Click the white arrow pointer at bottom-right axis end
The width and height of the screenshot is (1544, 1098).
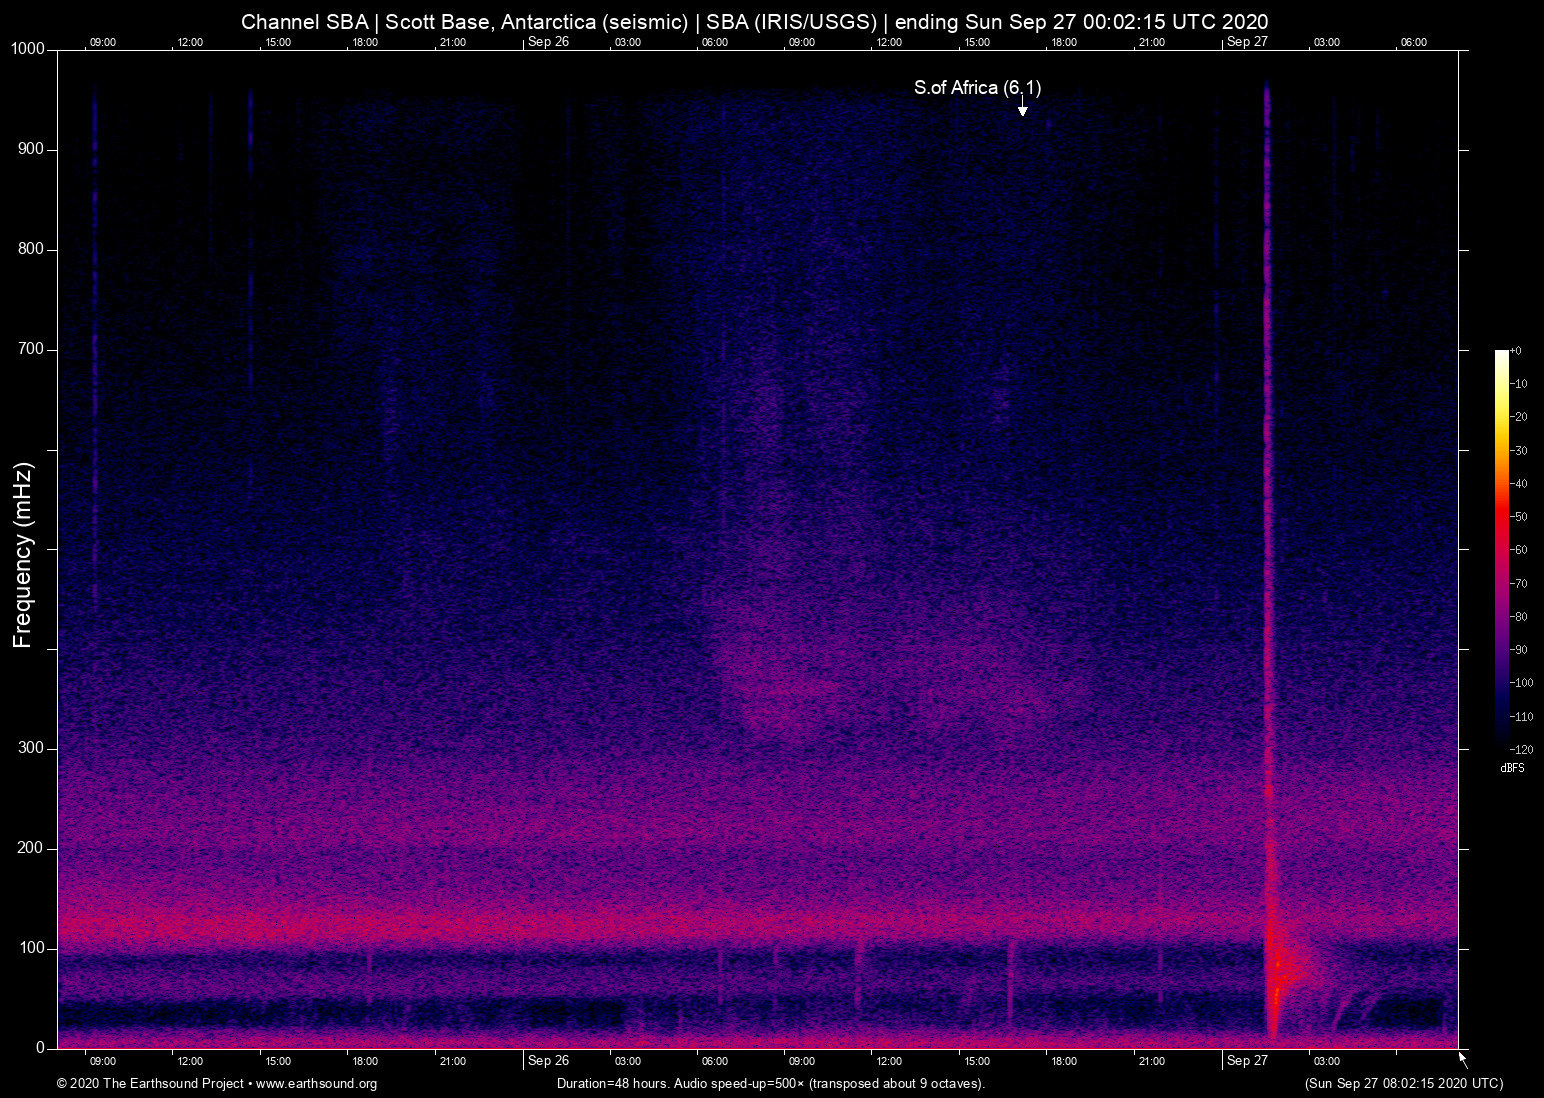point(1463,1059)
